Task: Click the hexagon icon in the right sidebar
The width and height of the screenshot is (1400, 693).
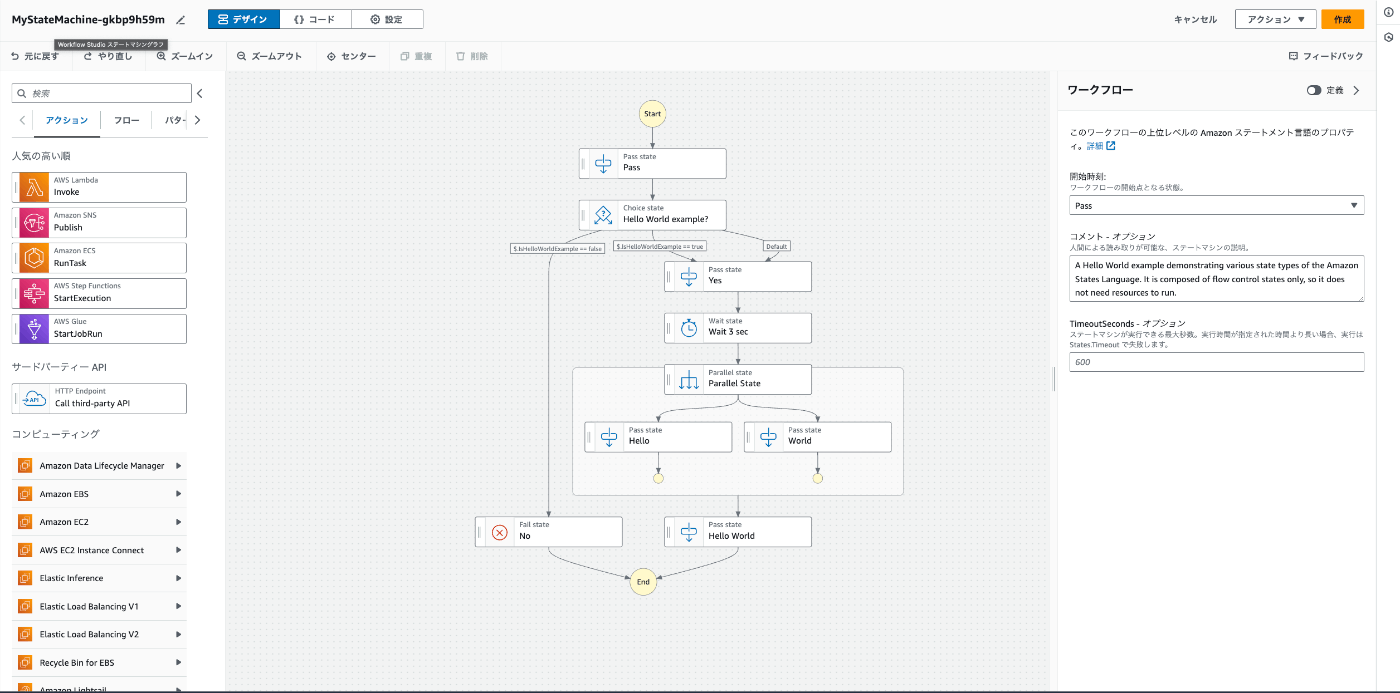Action: (1389, 37)
